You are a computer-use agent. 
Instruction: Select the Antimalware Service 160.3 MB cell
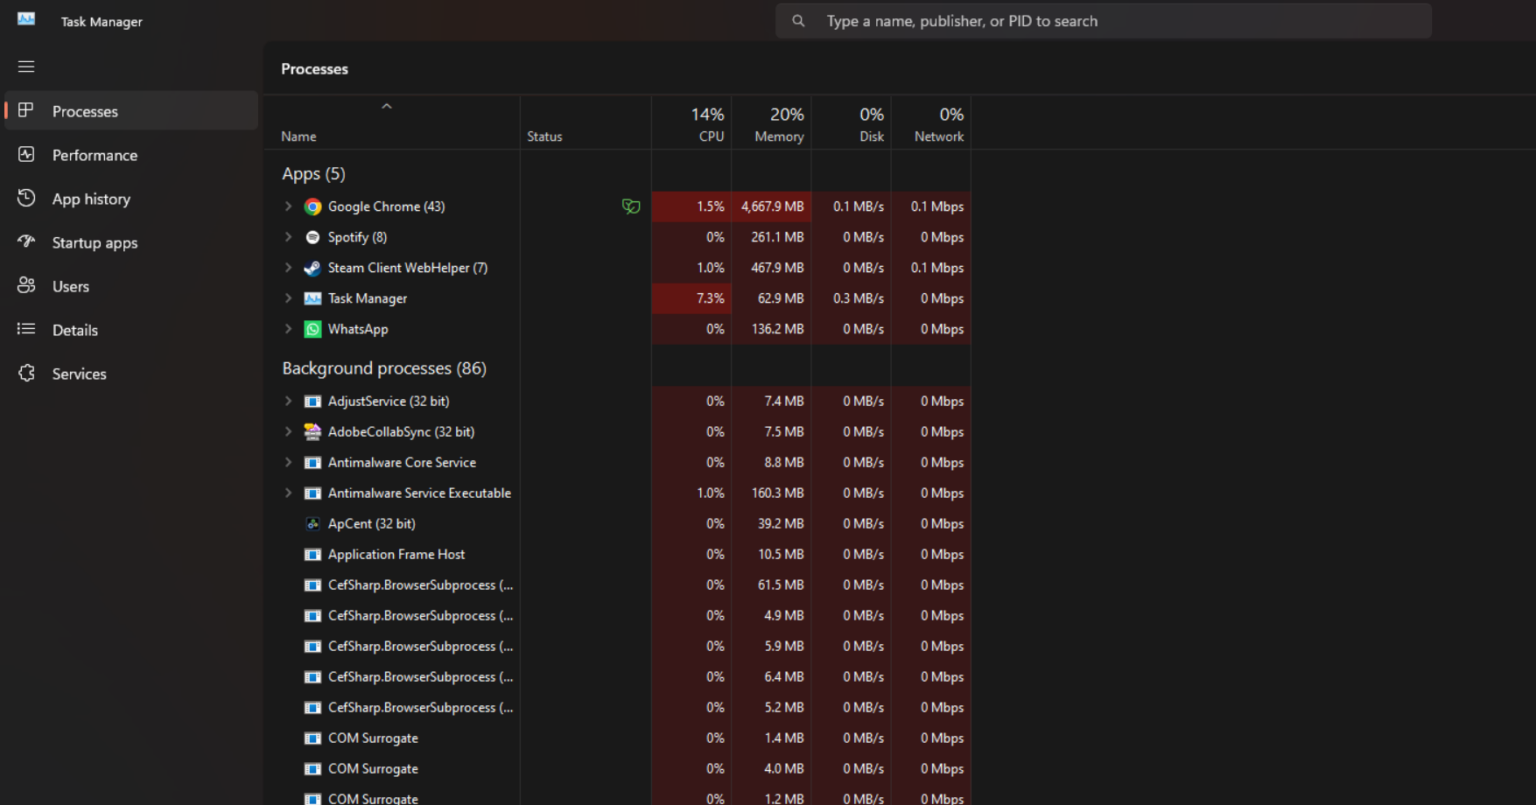771,493
